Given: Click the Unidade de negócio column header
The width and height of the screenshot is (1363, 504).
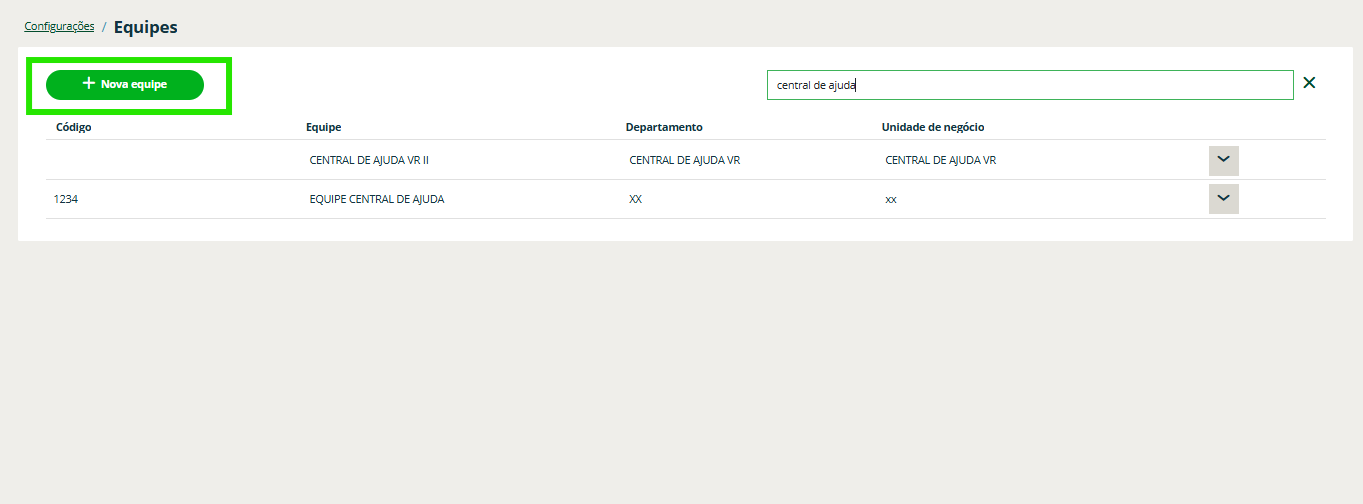Looking at the screenshot, I should (933, 127).
